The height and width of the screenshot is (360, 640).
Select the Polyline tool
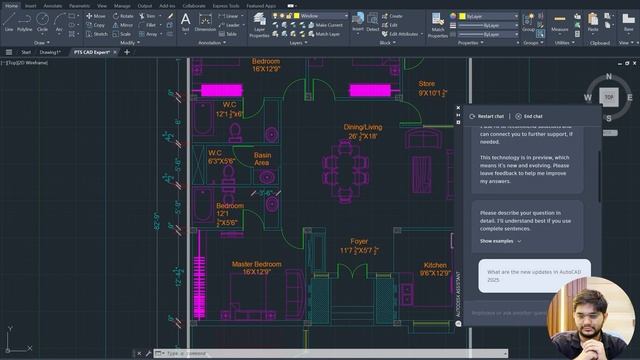coord(24,22)
